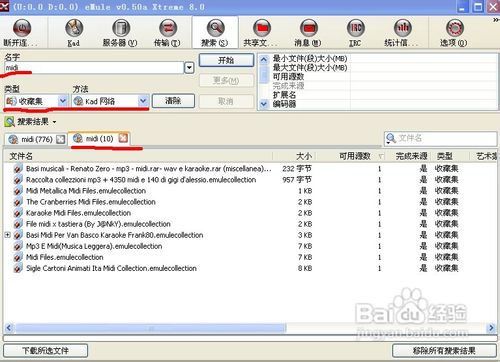The image size is (500, 362).
Task: Click the Start (开始) button
Action: [x=226, y=60]
